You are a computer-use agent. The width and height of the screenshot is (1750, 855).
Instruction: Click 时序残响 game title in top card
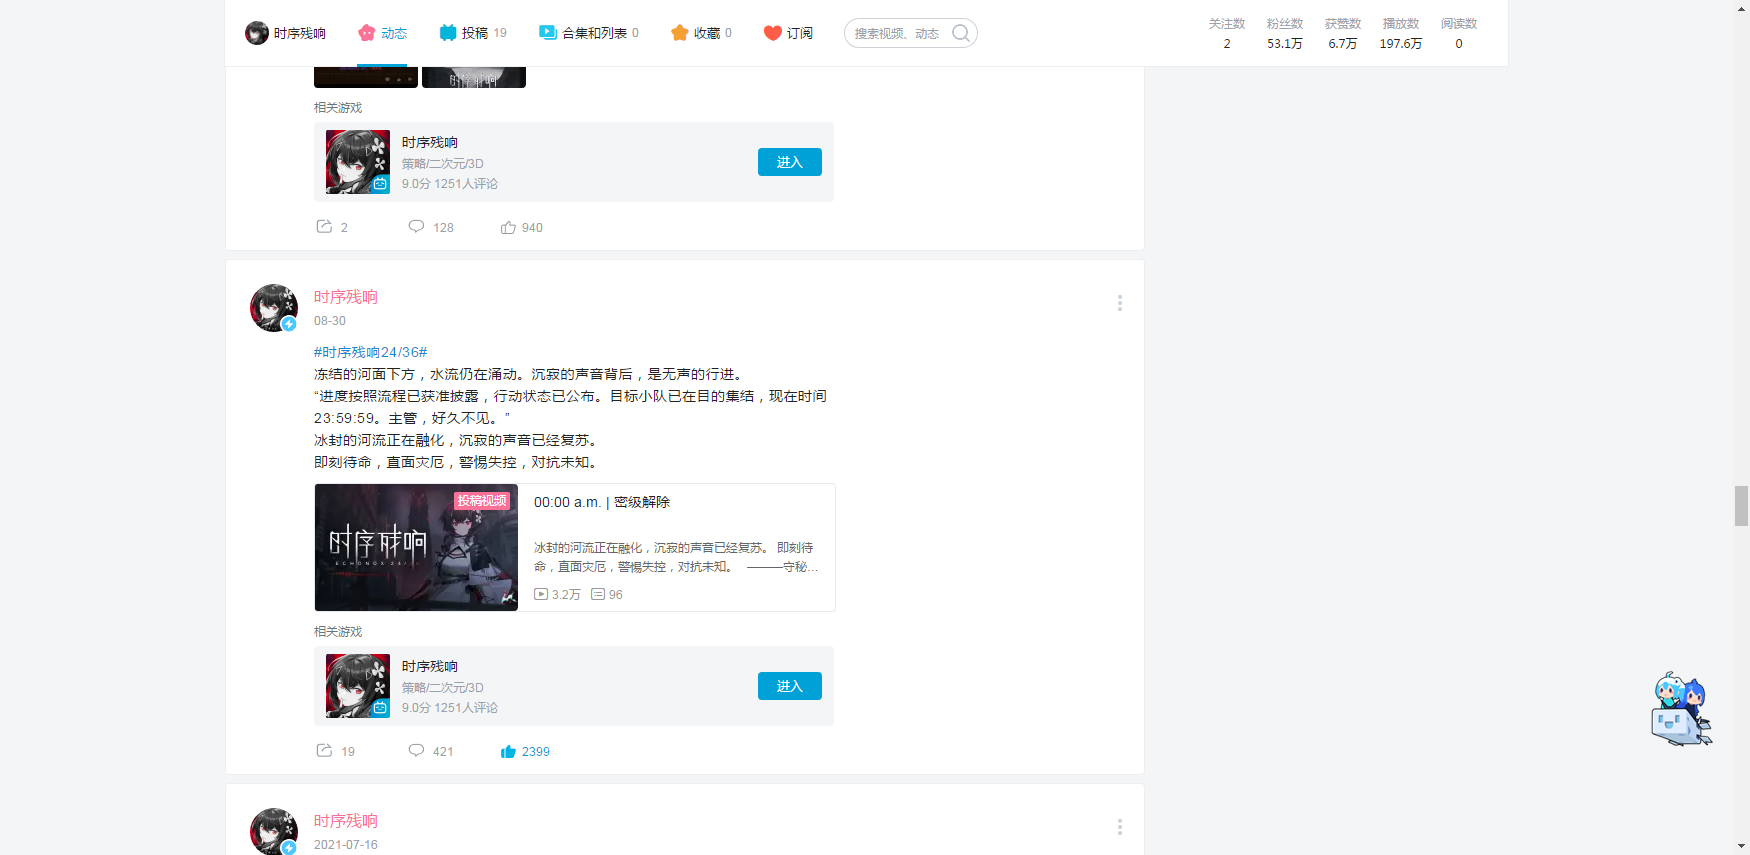pos(430,142)
